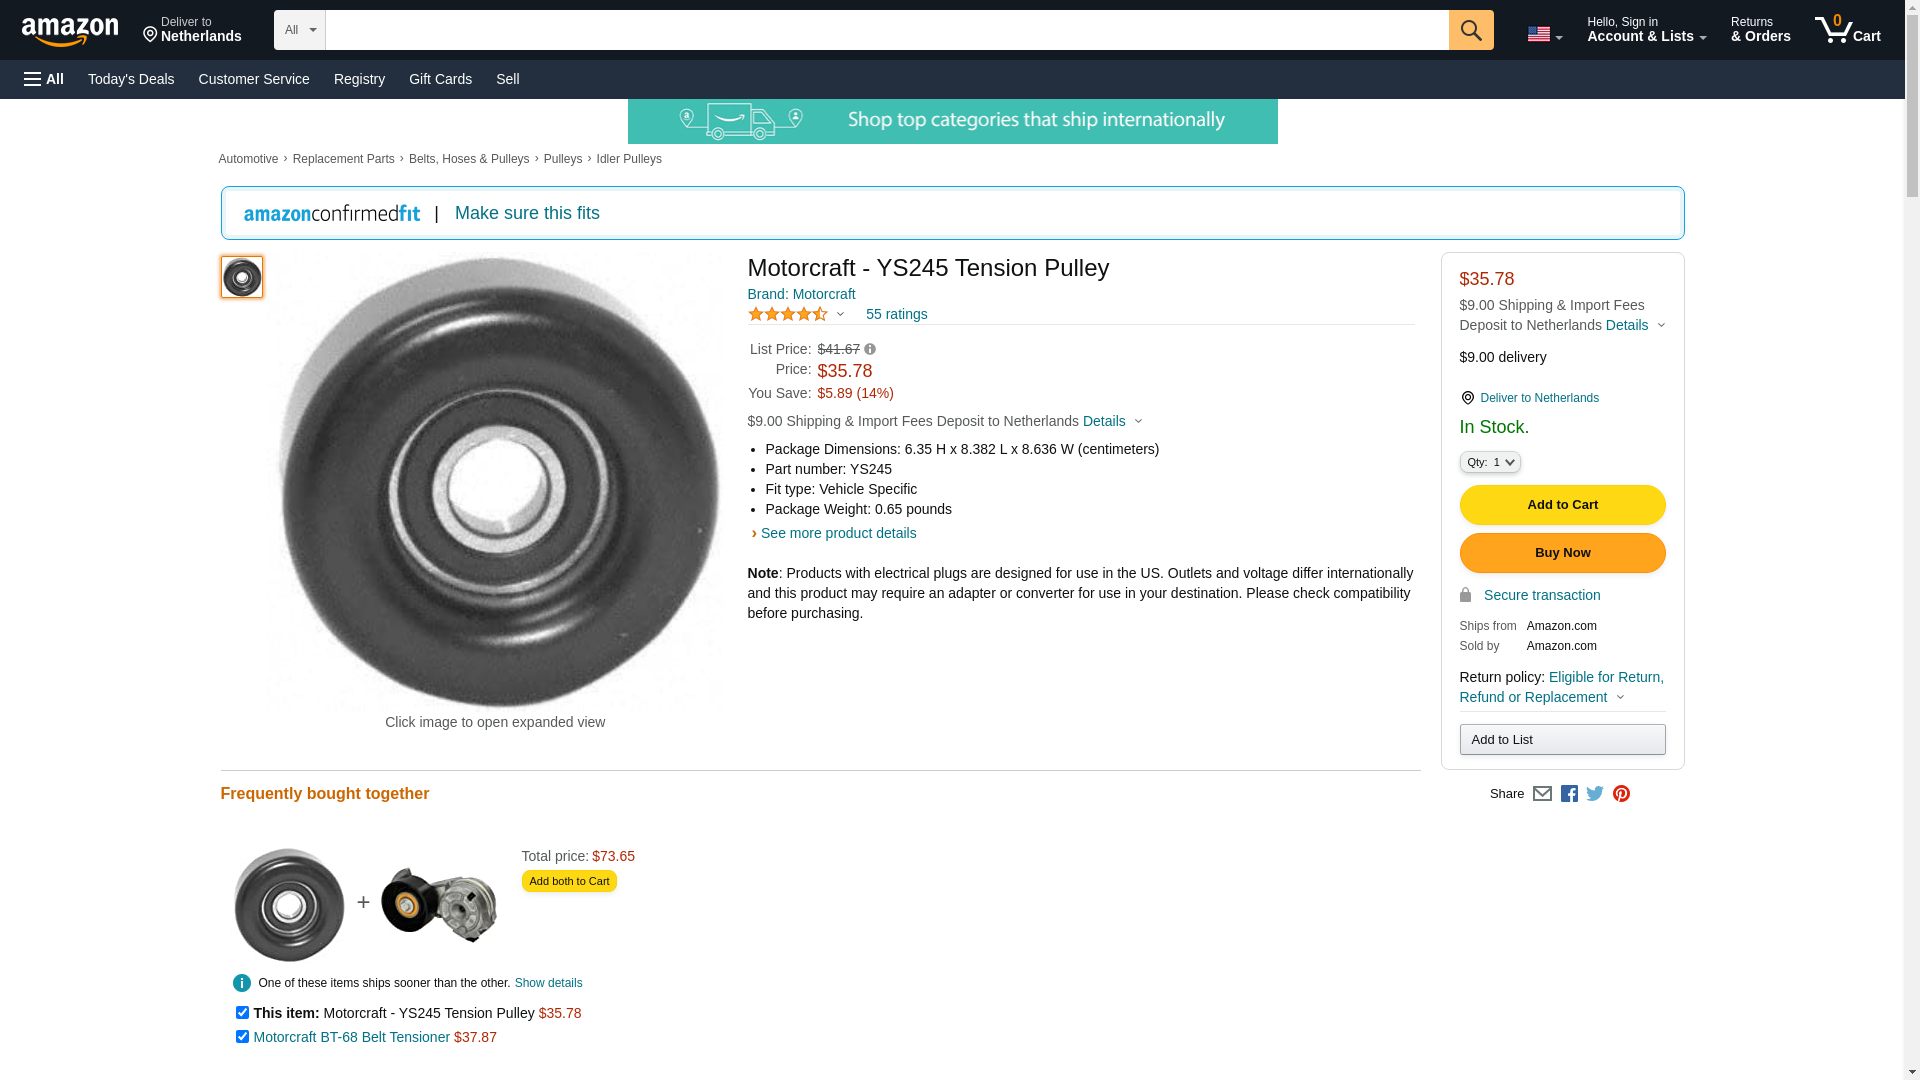Share product on Pinterest
The width and height of the screenshot is (1920, 1080).
tap(1621, 794)
